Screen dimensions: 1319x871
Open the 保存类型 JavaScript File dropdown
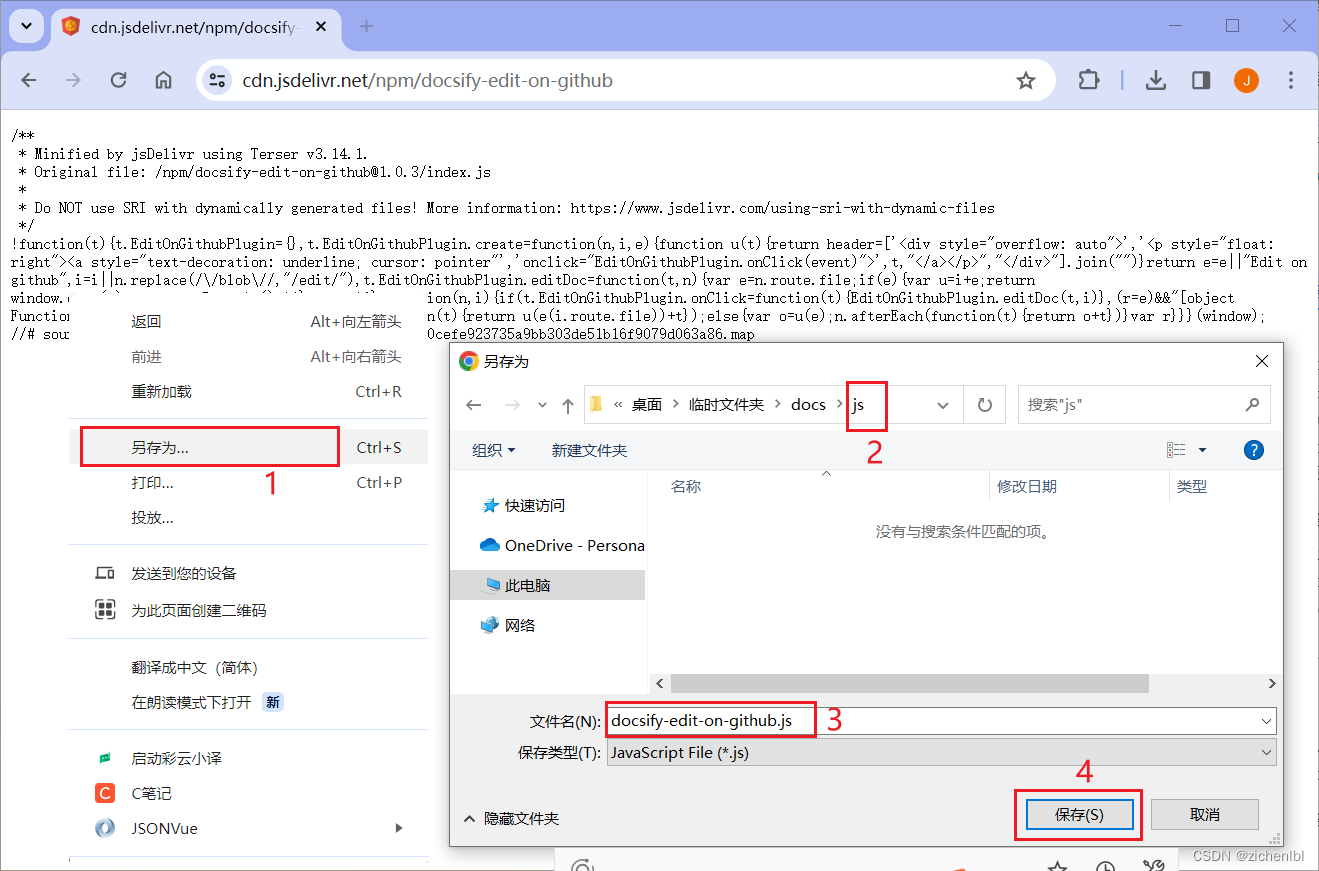[941, 753]
